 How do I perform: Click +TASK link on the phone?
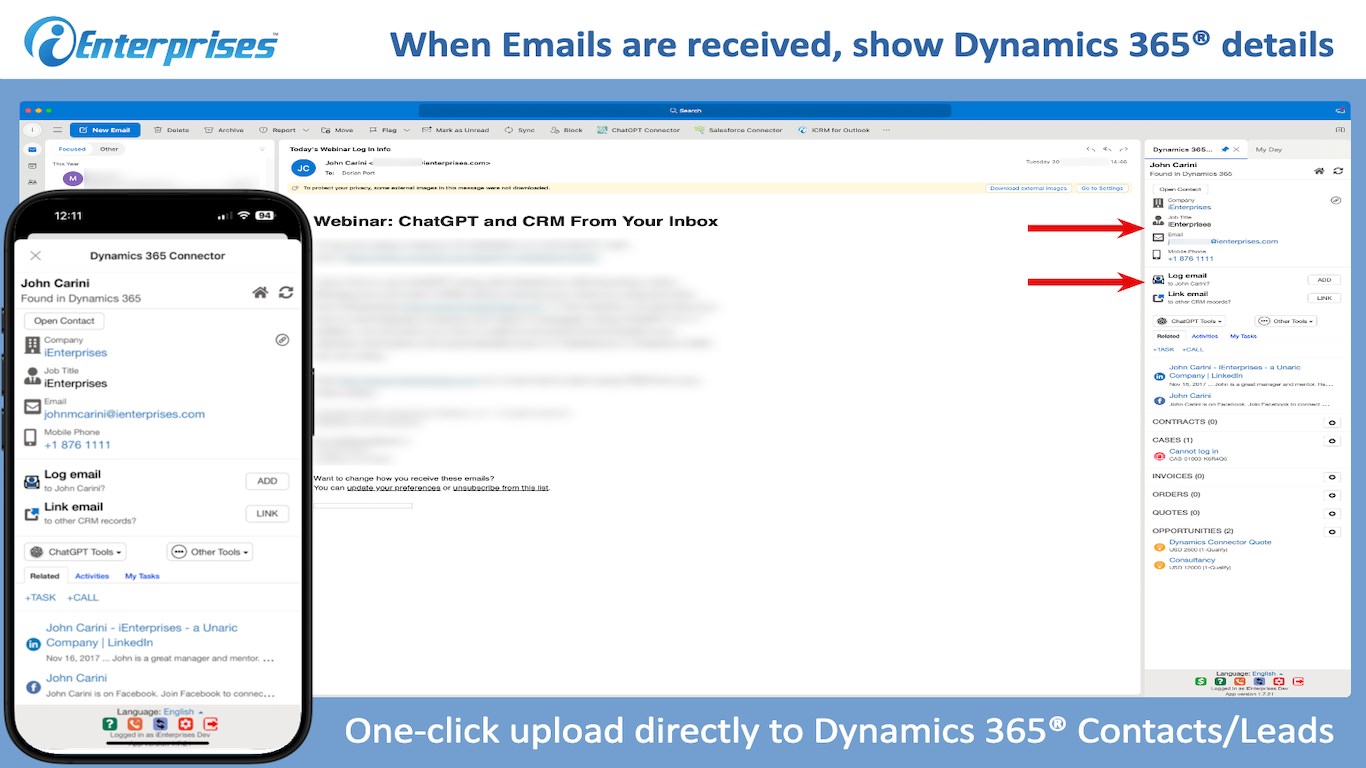[41, 597]
